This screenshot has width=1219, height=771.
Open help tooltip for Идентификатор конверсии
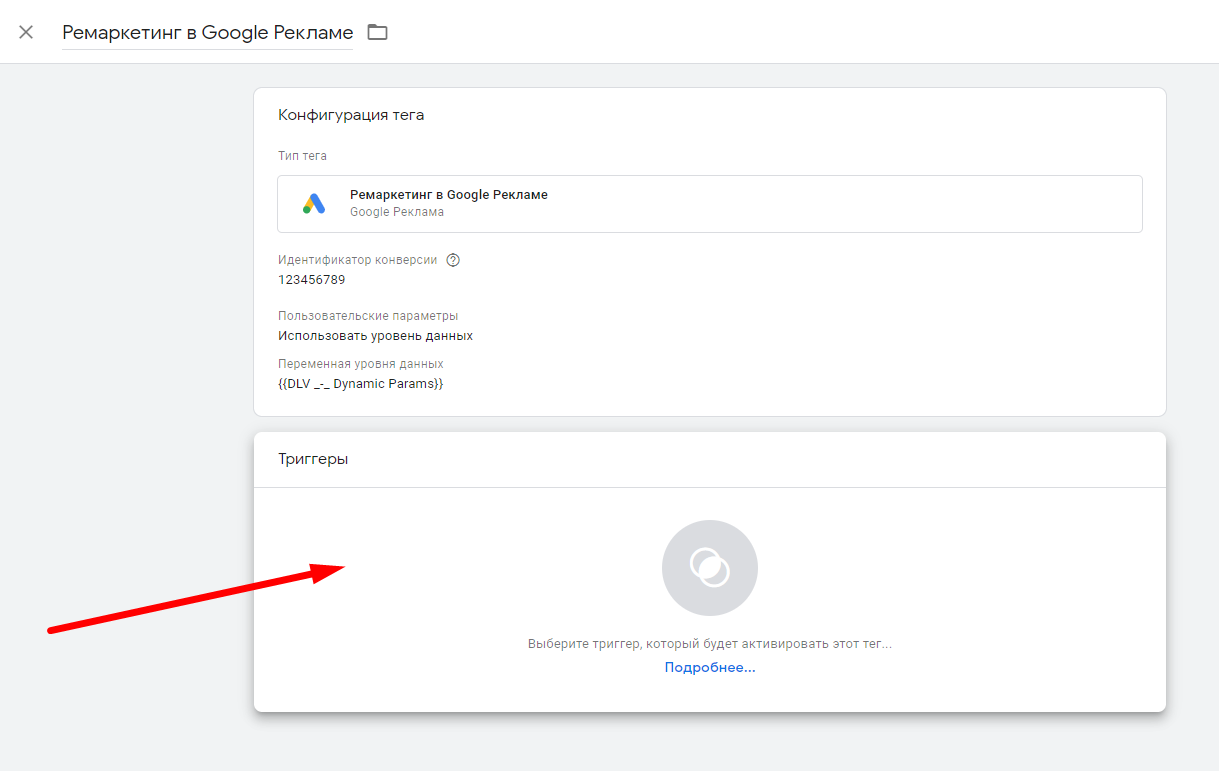point(453,260)
